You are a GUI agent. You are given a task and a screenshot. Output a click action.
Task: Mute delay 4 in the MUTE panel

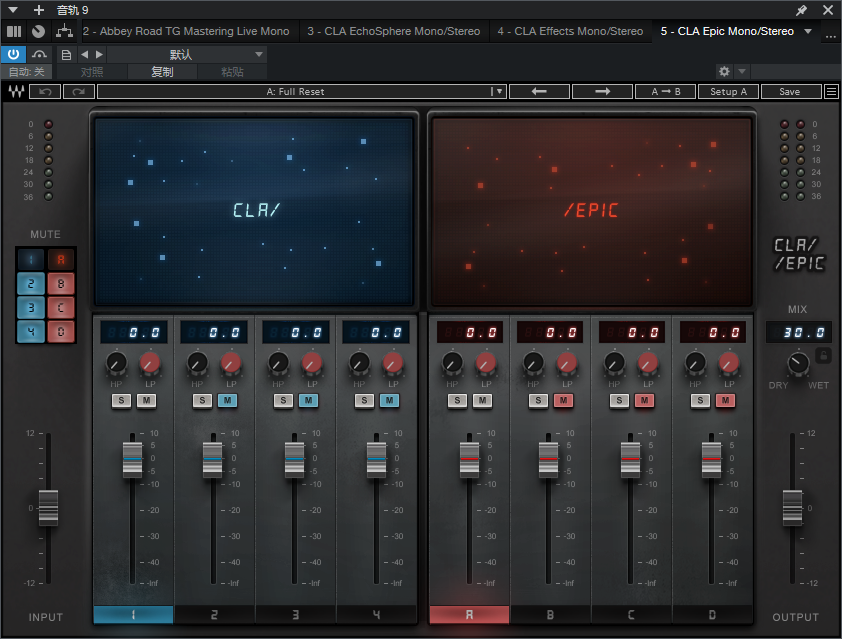pos(31,331)
